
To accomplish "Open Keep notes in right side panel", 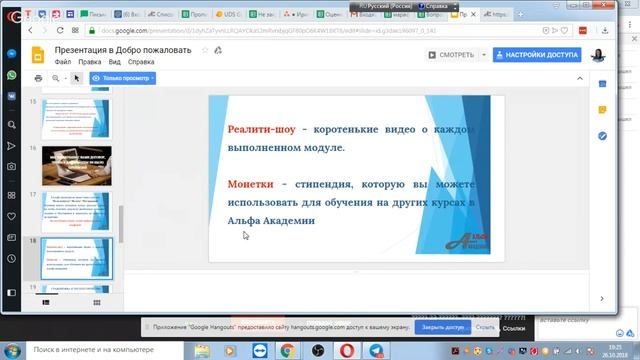I will point(602,110).
